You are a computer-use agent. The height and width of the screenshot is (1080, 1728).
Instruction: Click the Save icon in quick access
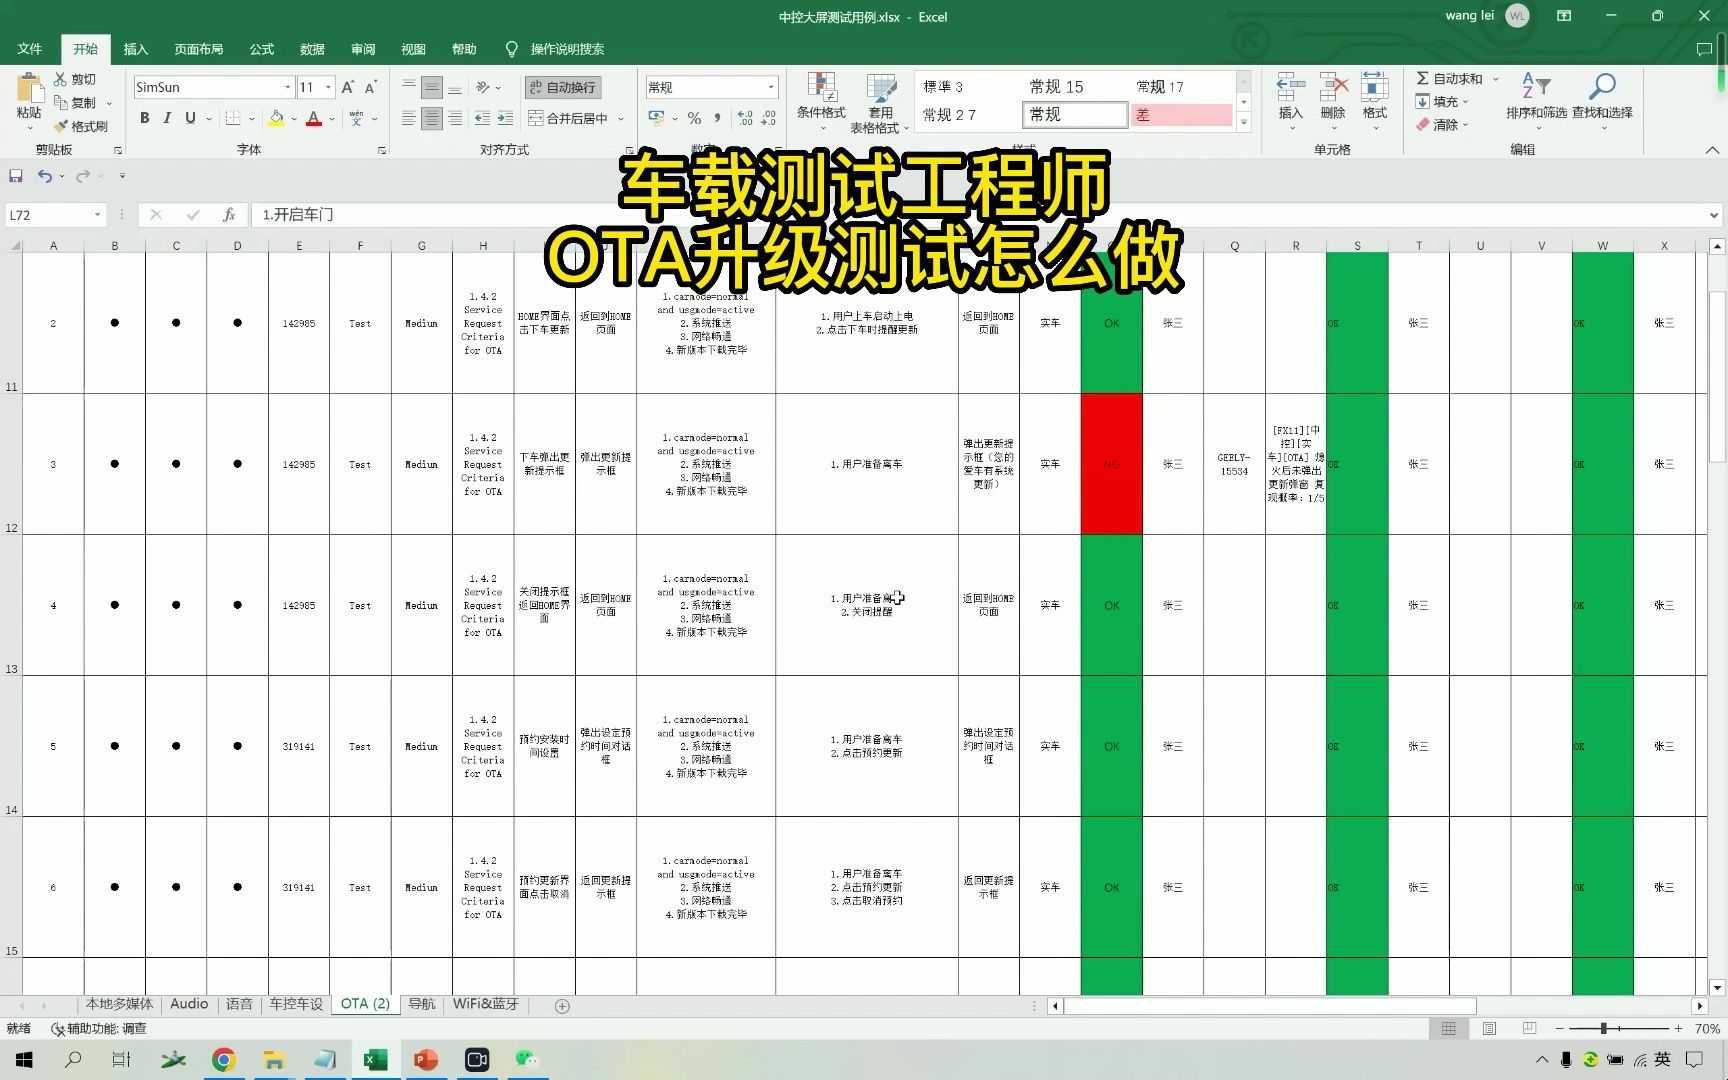16,176
